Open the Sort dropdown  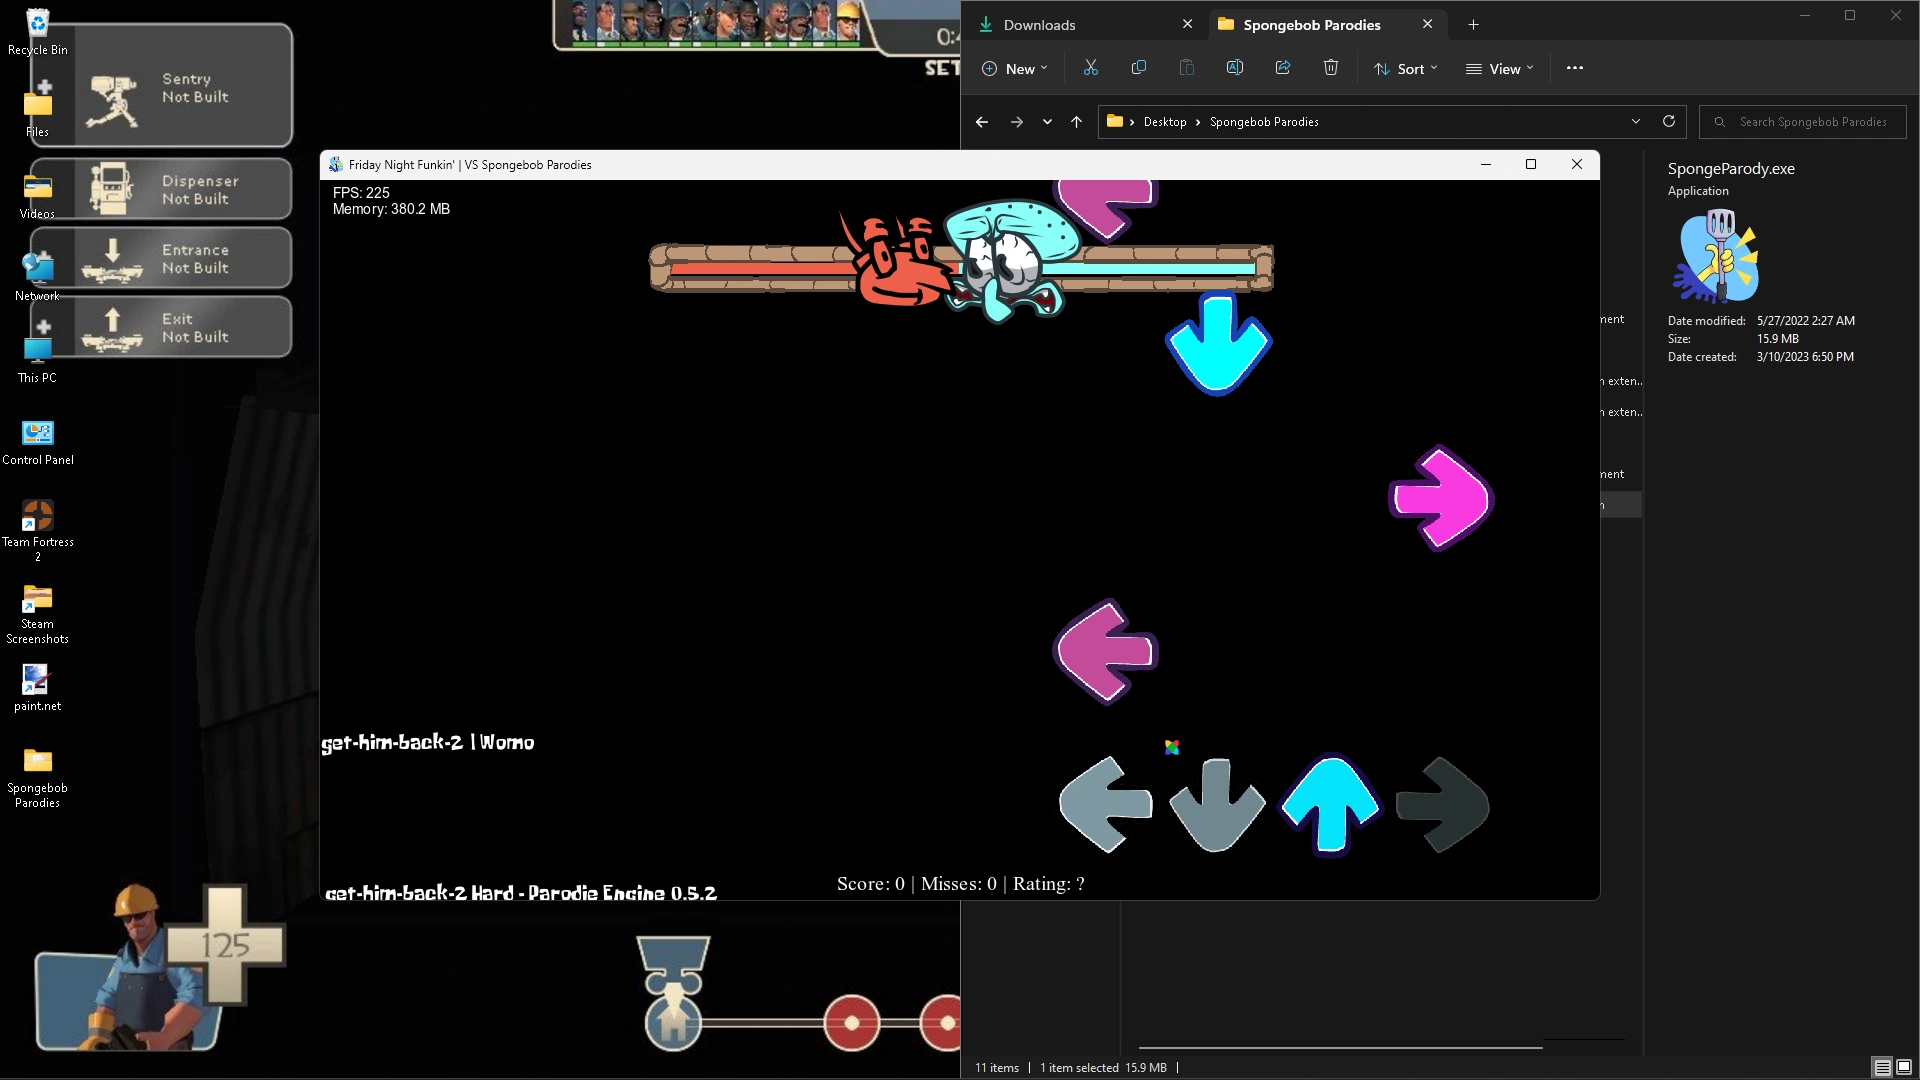tap(1405, 68)
